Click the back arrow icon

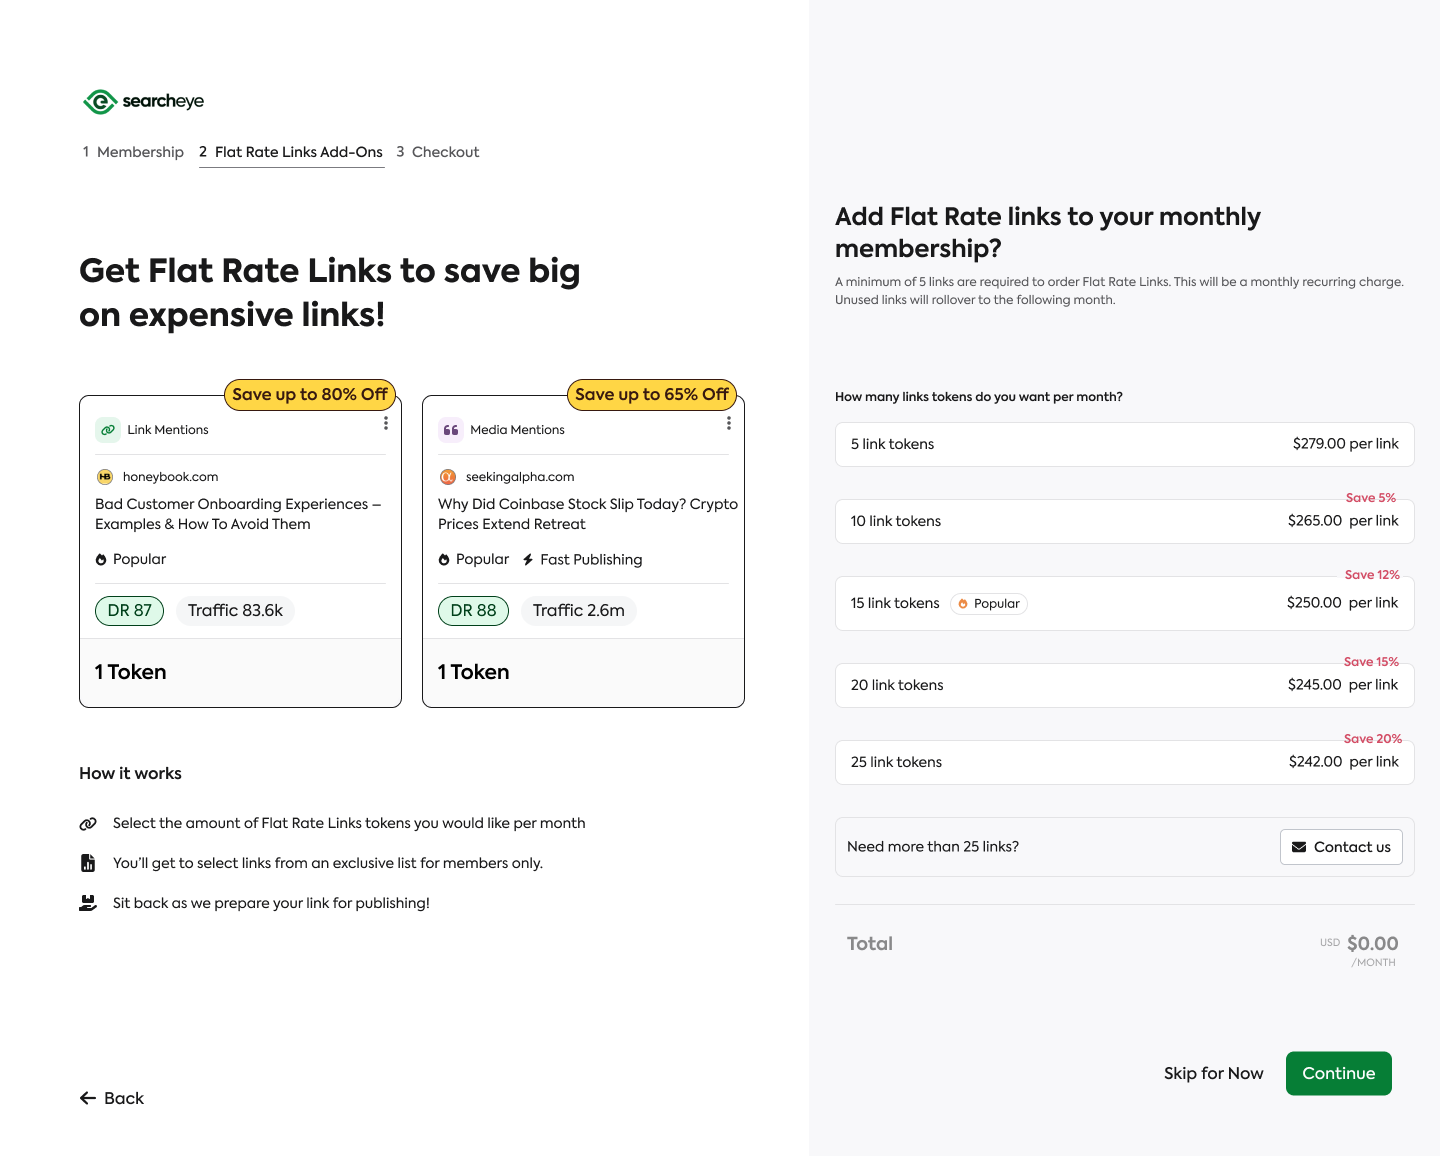pyautogui.click(x=88, y=1098)
